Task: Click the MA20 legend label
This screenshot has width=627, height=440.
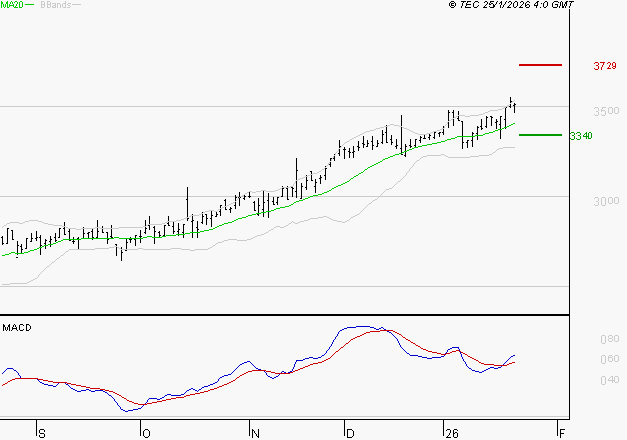Action: [x=11, y=5]
